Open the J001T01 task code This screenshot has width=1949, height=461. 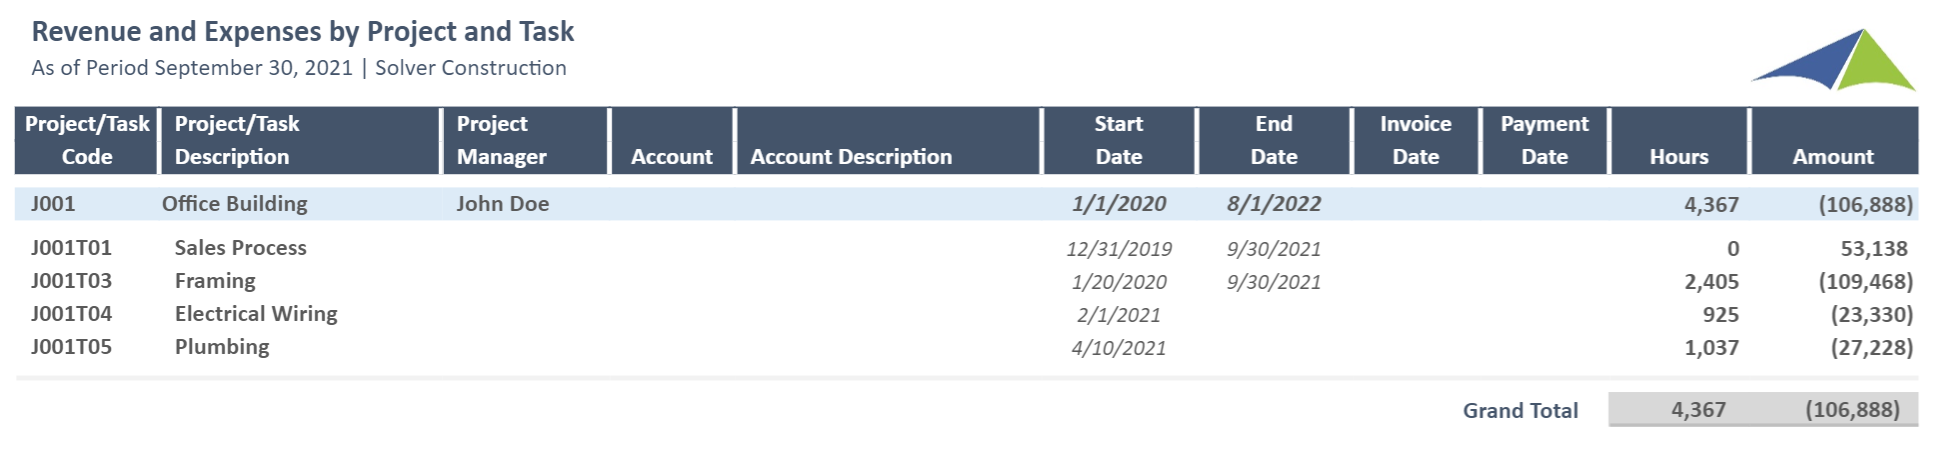point(71,248)
